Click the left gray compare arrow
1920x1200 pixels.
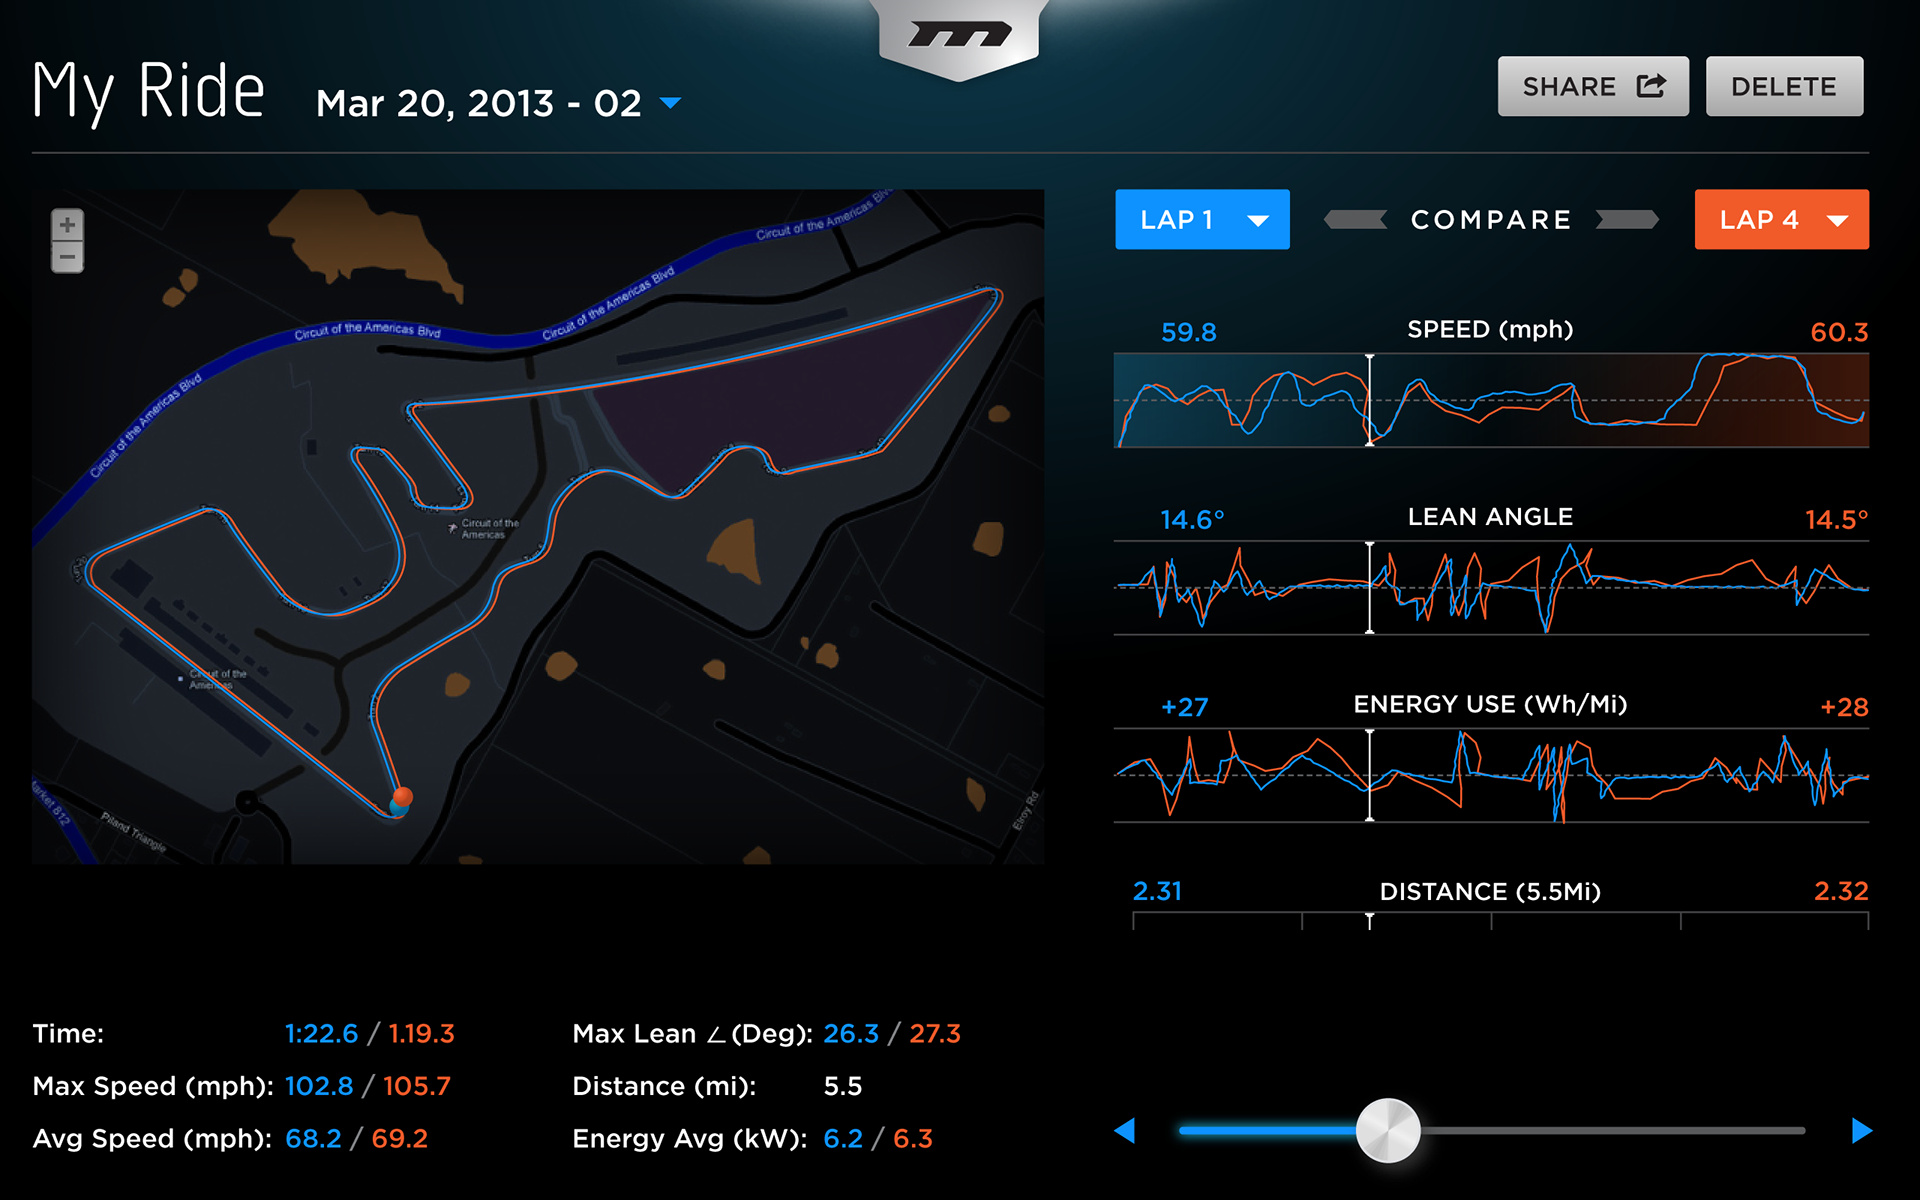pos(1355,220)
